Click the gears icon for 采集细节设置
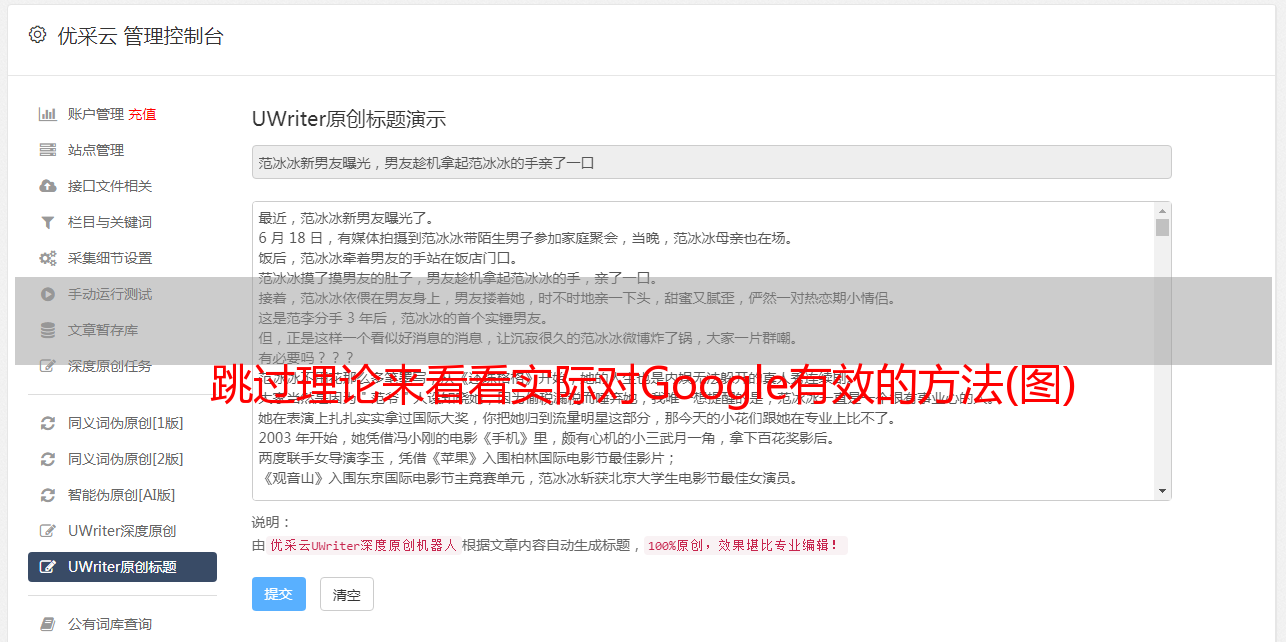 tap(47, 258)
